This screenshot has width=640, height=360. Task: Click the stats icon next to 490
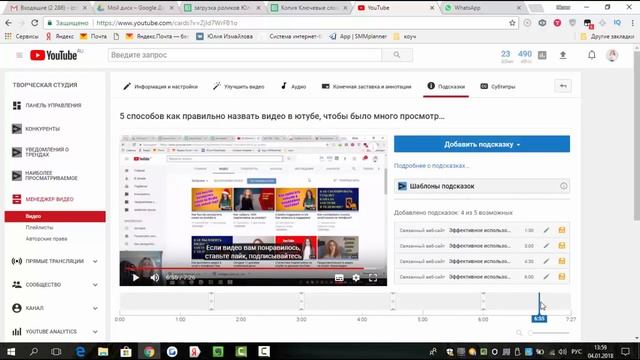point(542,55)
